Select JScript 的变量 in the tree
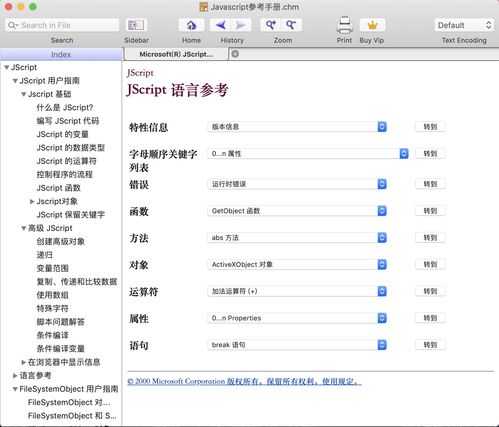Image resolution: width=499 pixels, height=427 pixels. pyautogui.click(x=62, y=134)
